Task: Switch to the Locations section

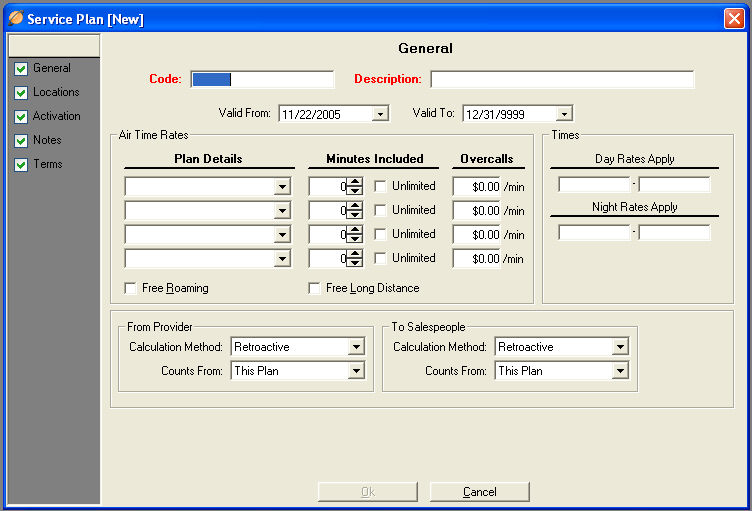Action: click(x=56, y=92)
